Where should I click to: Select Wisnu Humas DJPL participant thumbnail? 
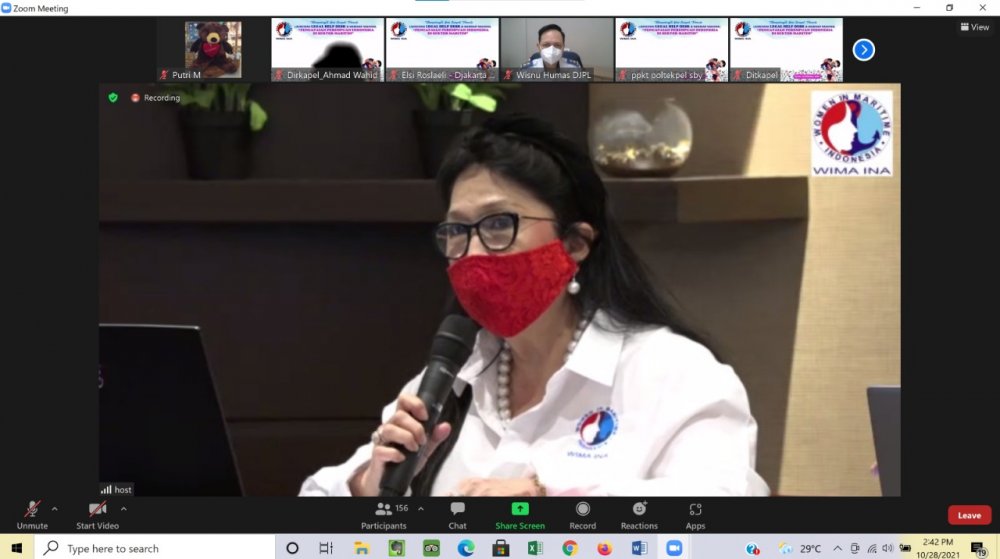tap(557, 50)
